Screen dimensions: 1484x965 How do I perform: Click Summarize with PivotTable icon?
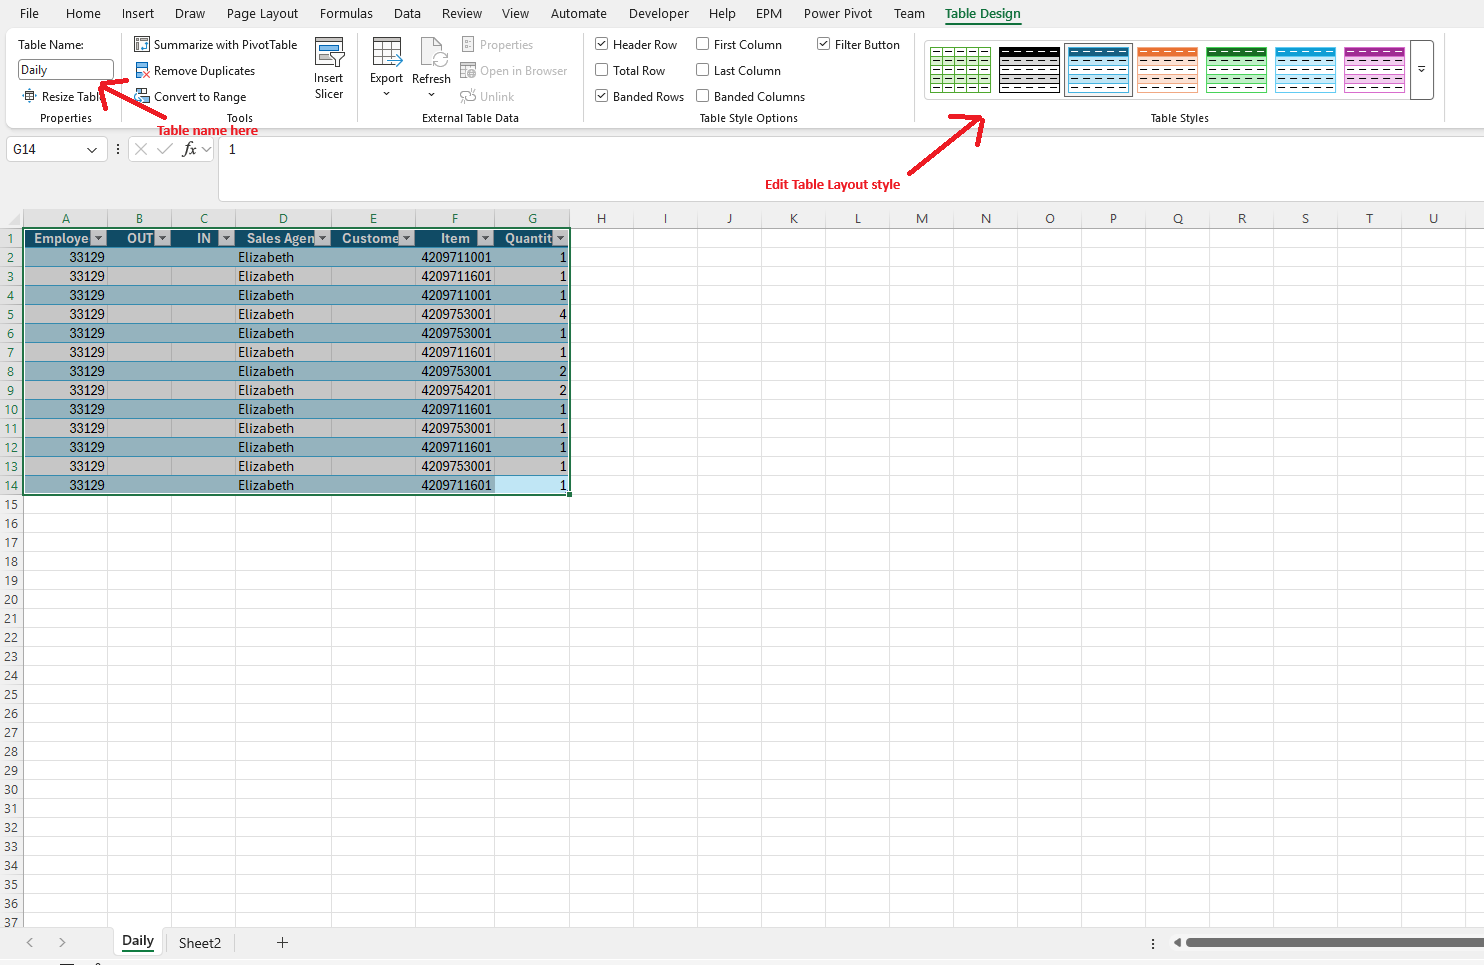pyautogui.click(x=142, y=45)
